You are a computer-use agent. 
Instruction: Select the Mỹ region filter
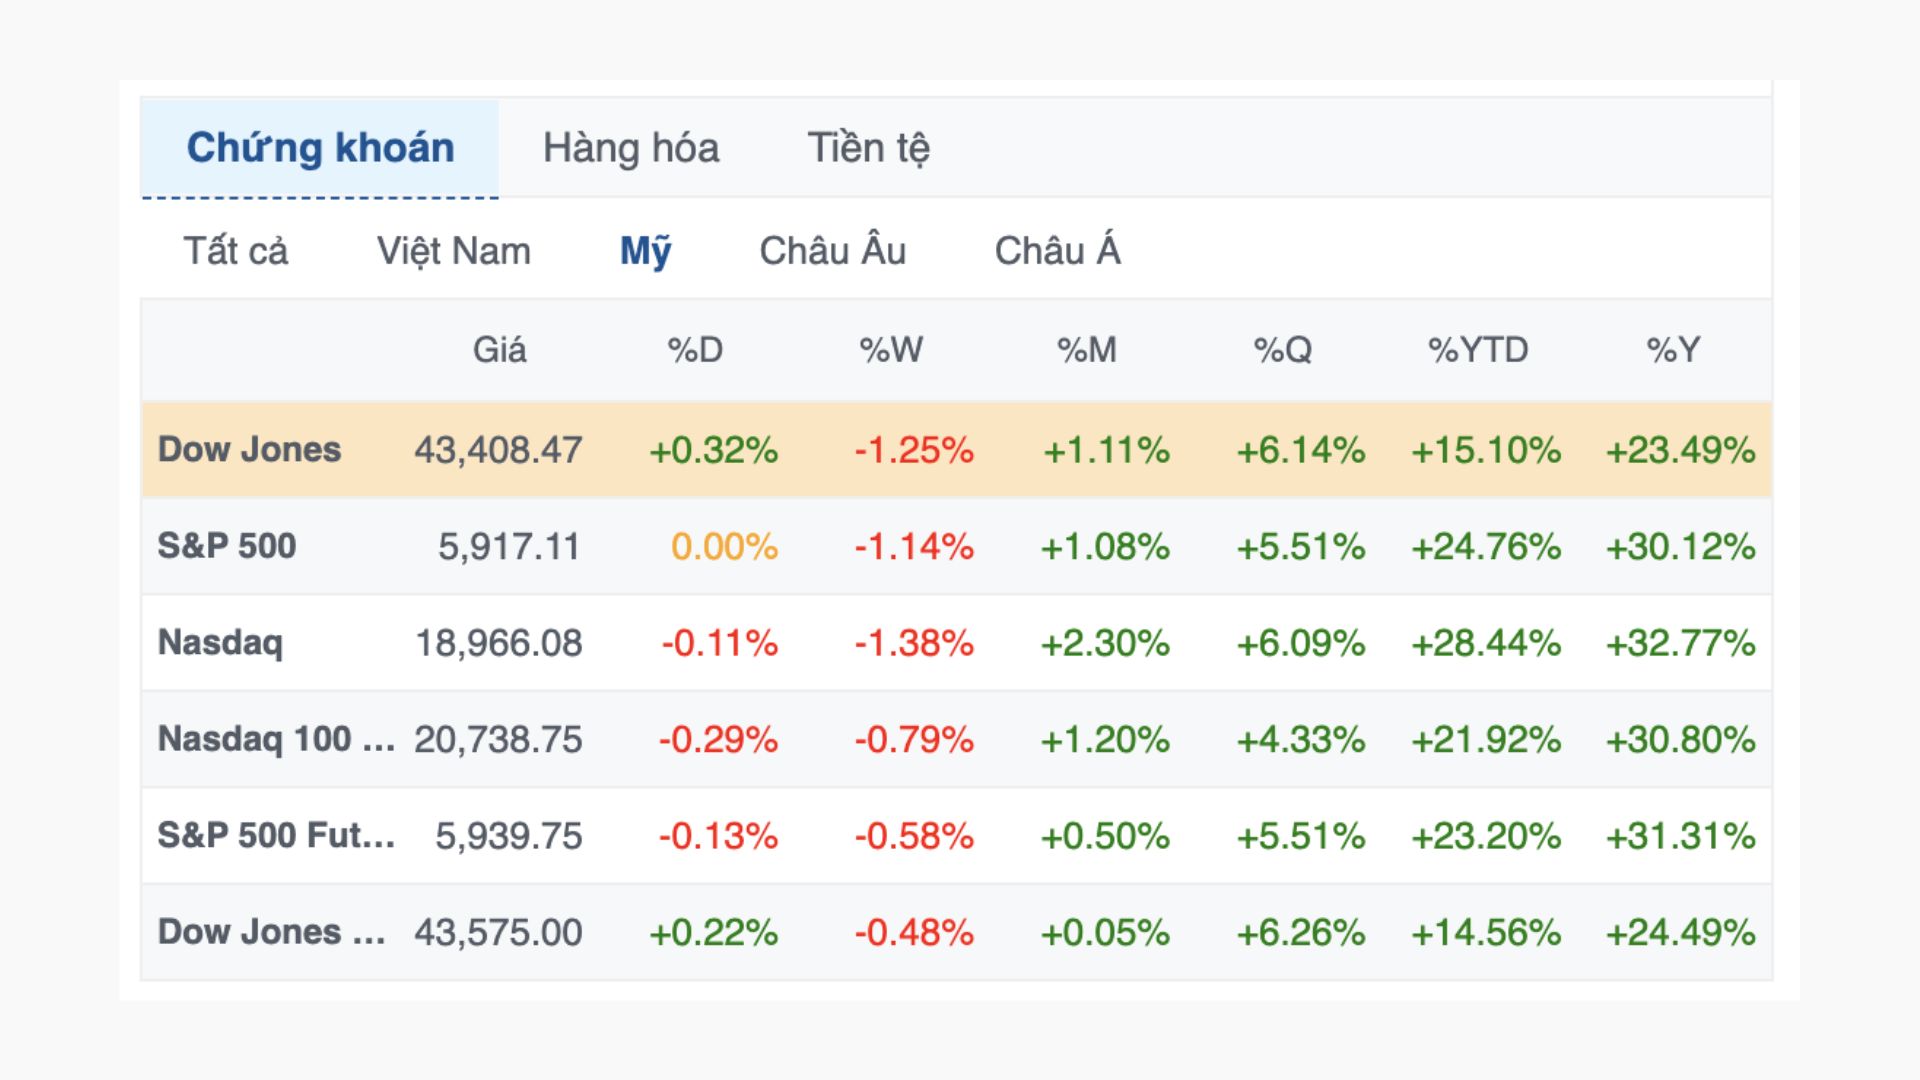pyautogui.click(x=646, y=251)
